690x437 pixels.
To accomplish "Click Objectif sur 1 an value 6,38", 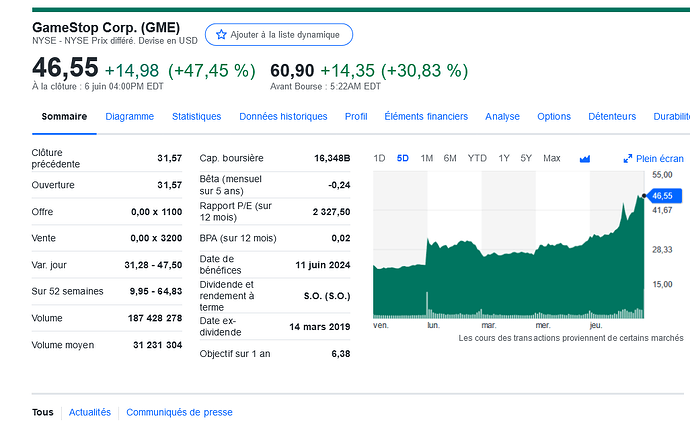I will [x=341, y=354].
